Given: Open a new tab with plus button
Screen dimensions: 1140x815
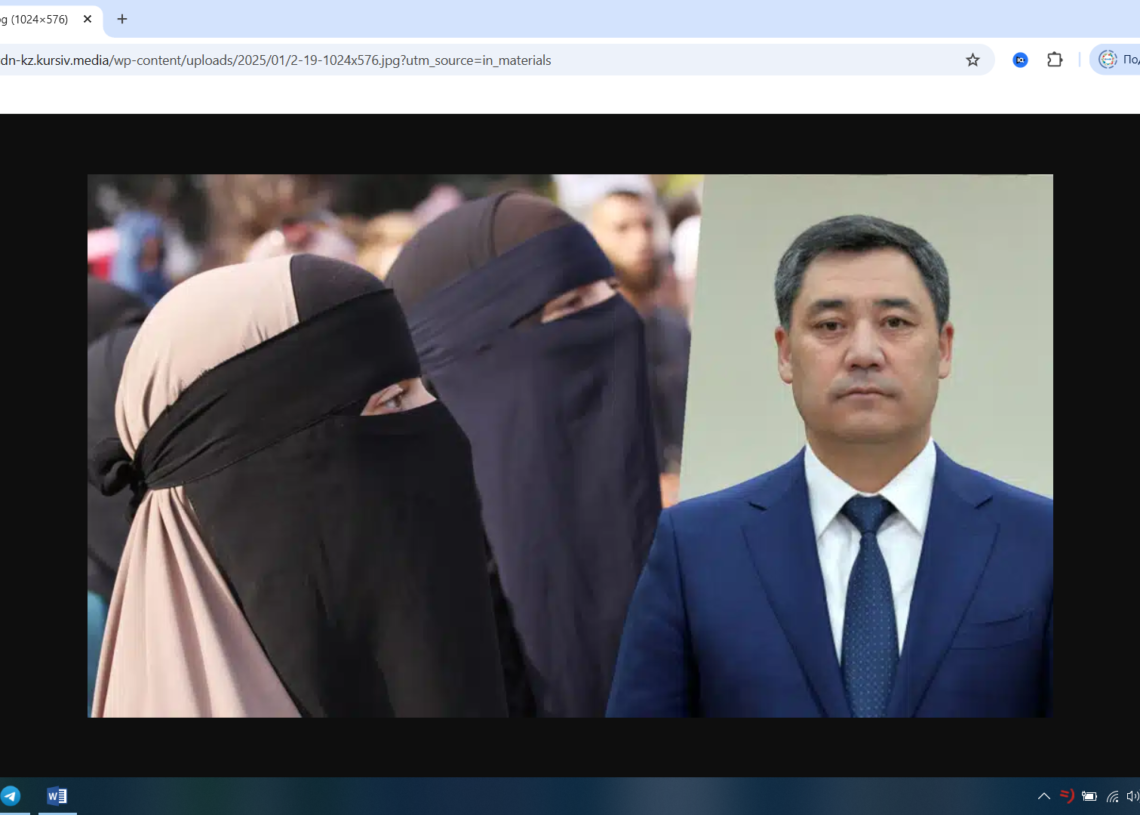Looking at the screenshot, I should click(x=122, y=19).
